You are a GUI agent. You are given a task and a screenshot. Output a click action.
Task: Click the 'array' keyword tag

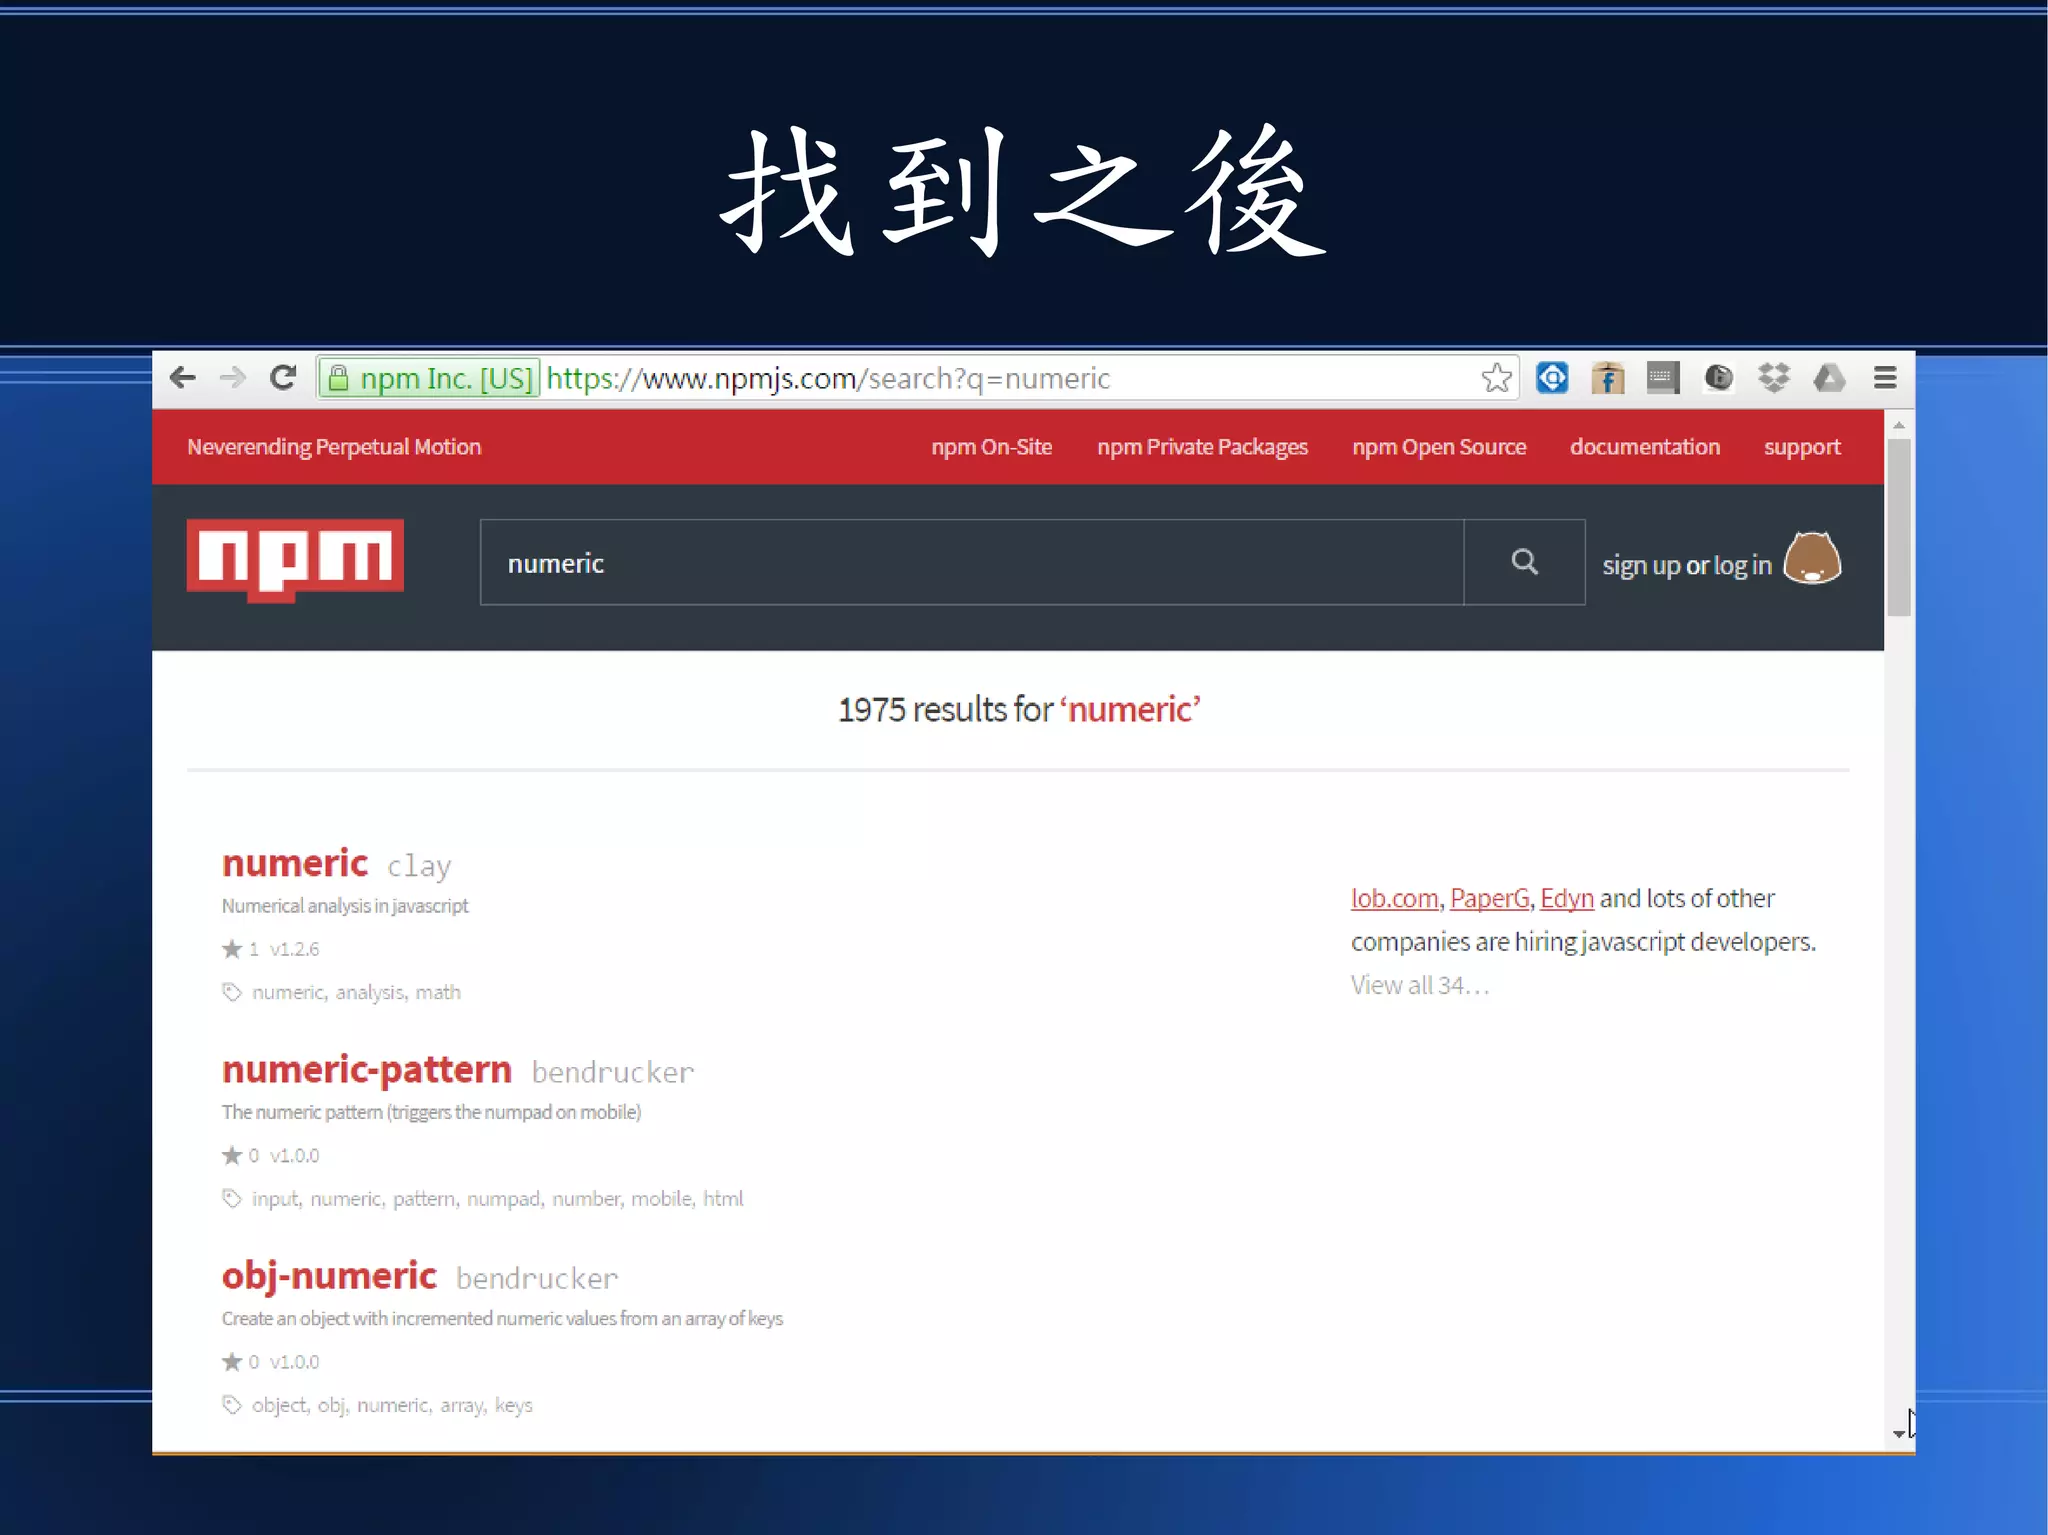pyautogui.click(x=461, y=1405)
